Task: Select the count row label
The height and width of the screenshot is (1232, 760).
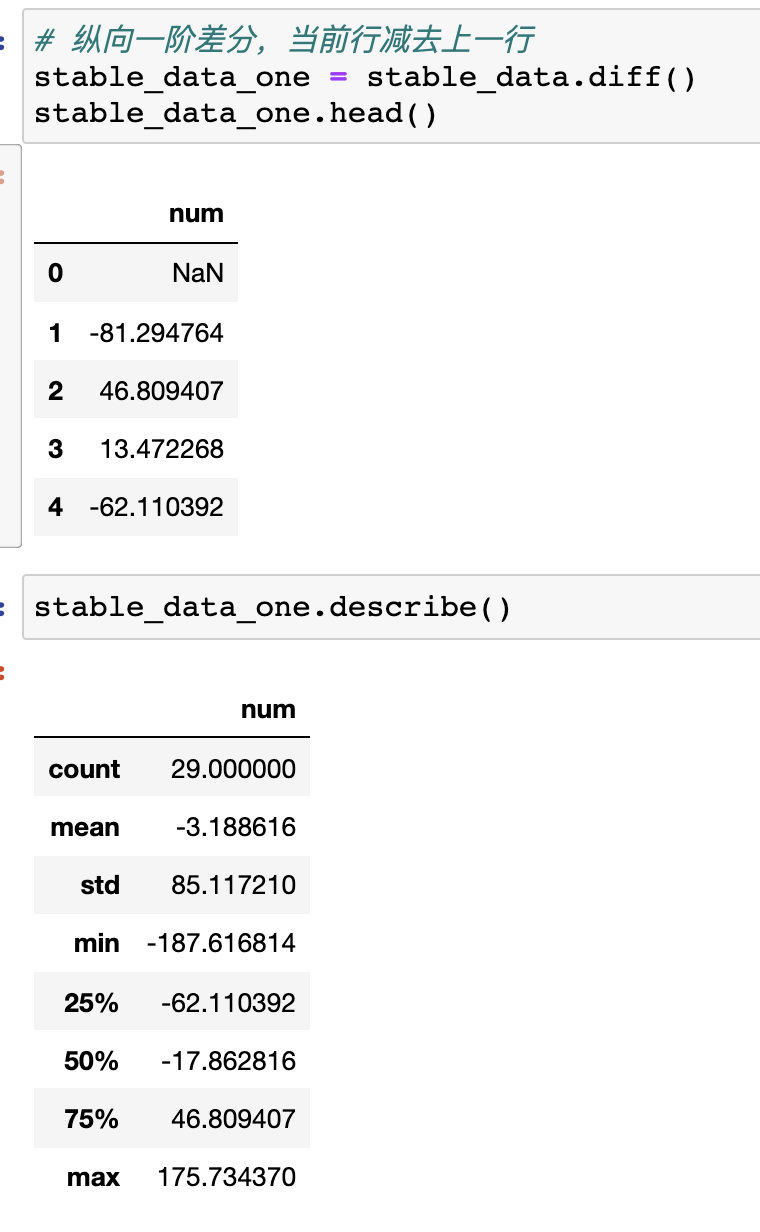Action: pos(84,769)
